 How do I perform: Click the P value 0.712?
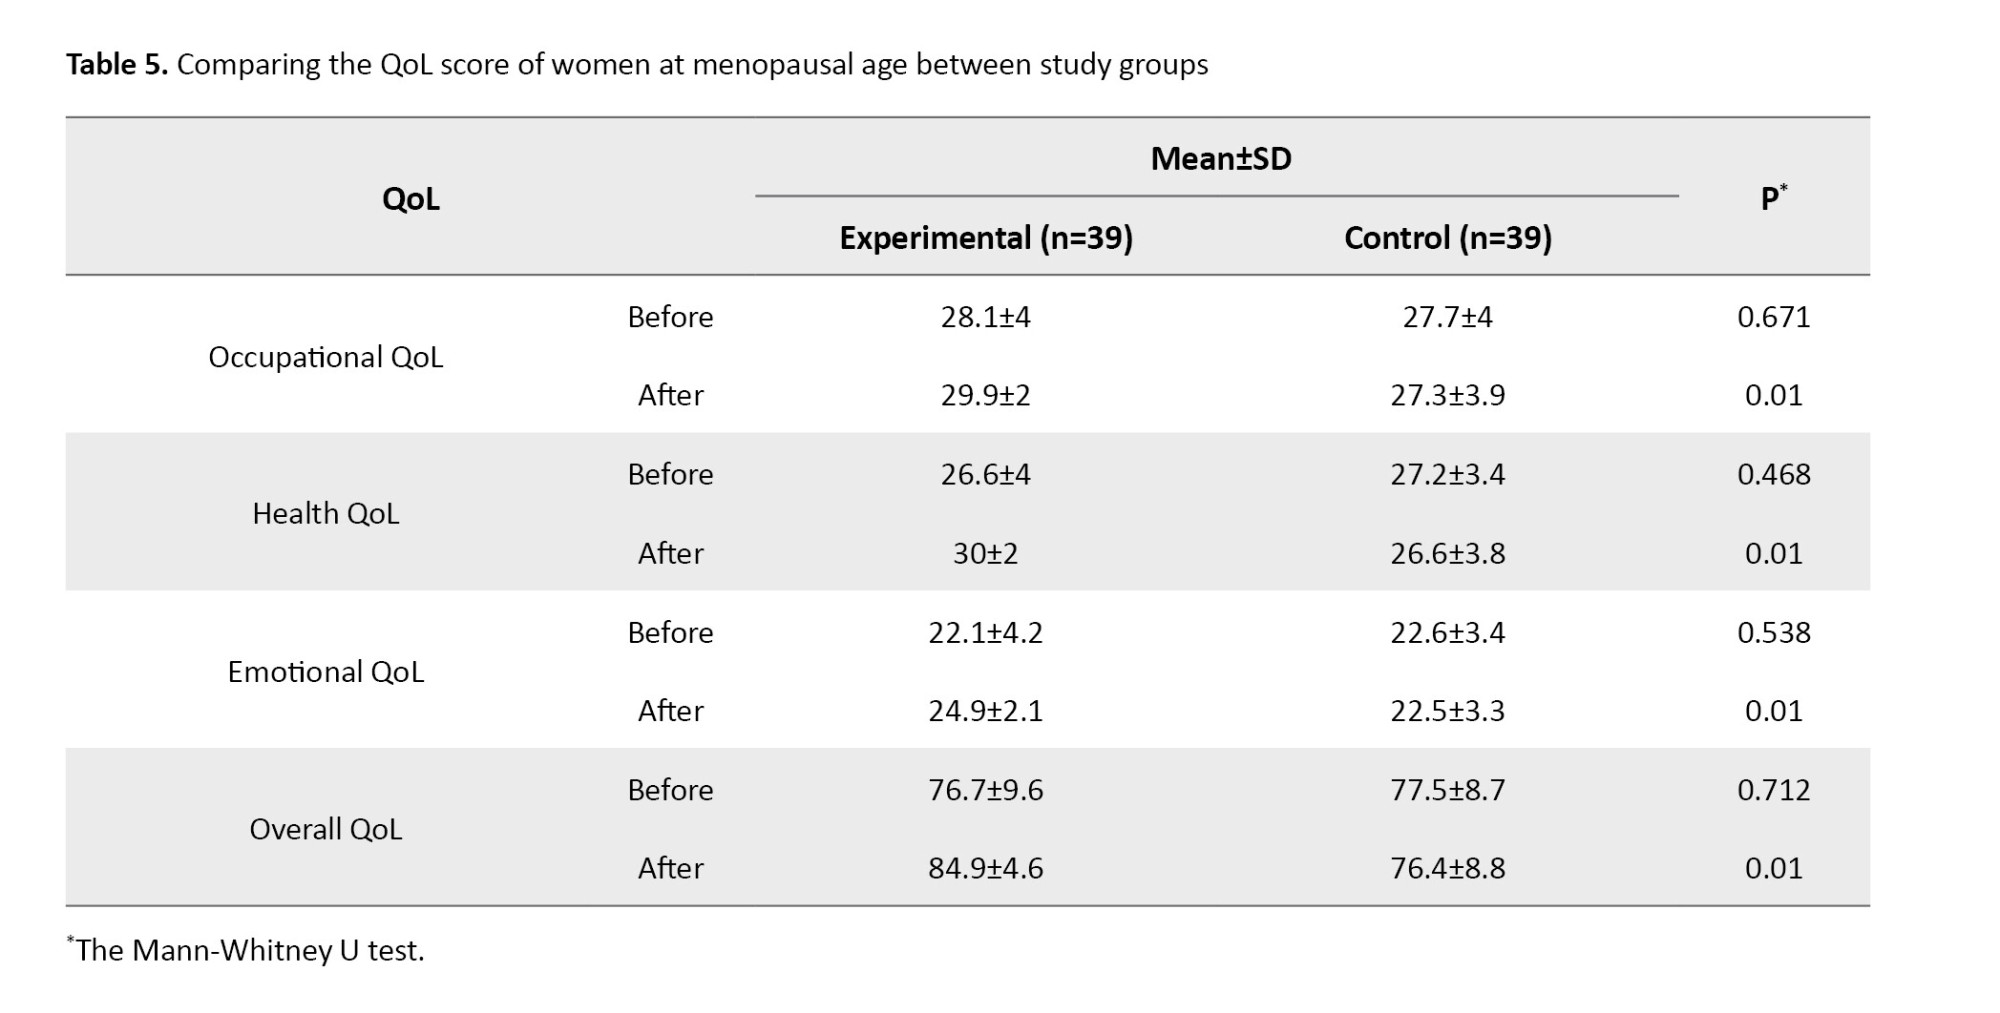click(1773, 790)
